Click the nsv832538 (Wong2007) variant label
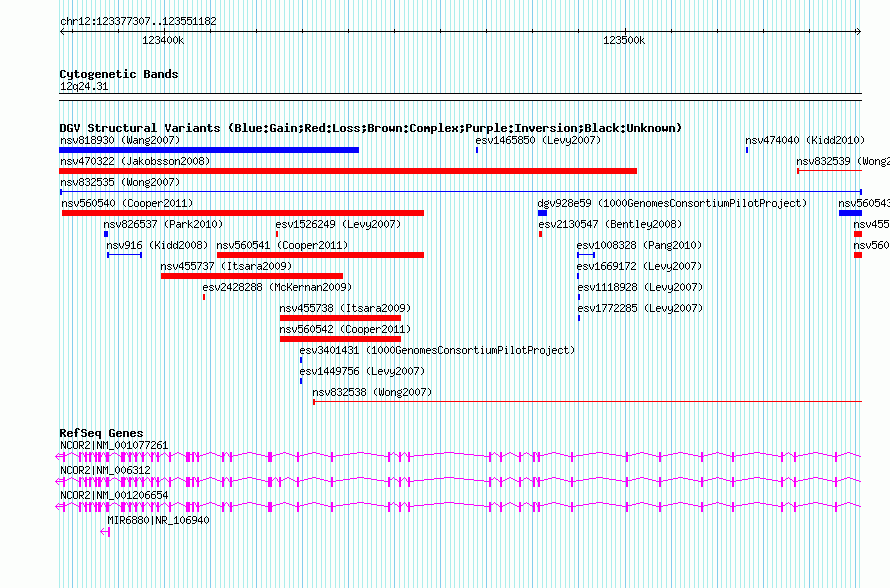 (372, 392)
